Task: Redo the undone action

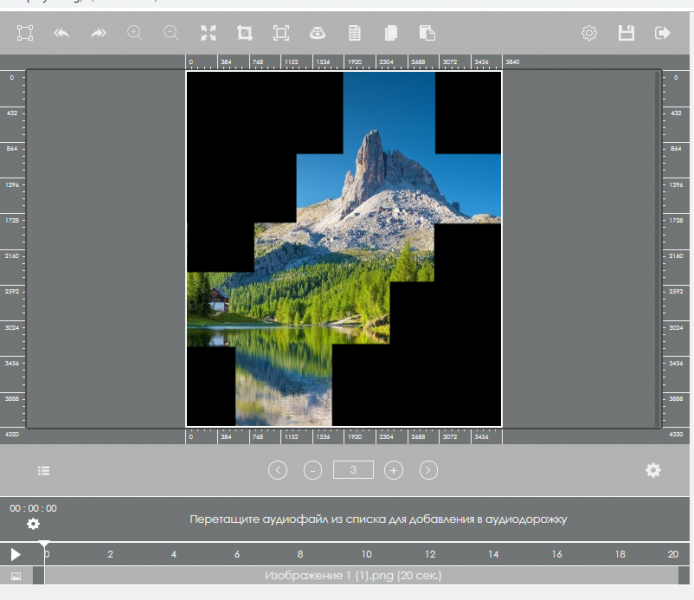Action: [98, 33]
